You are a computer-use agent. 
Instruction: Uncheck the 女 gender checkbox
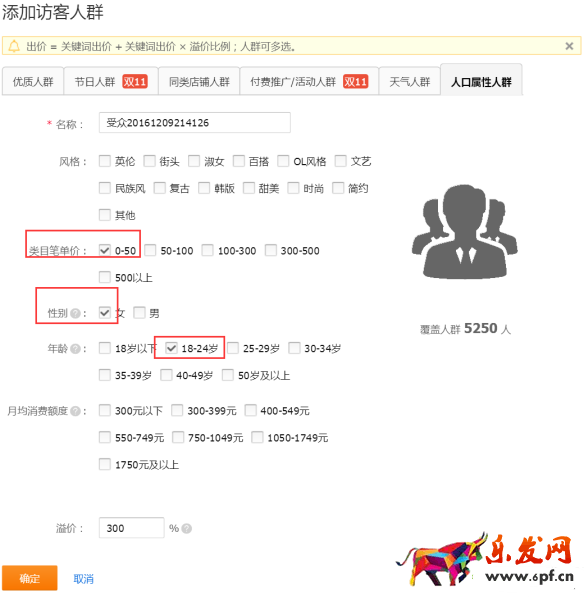pos(105,313)
